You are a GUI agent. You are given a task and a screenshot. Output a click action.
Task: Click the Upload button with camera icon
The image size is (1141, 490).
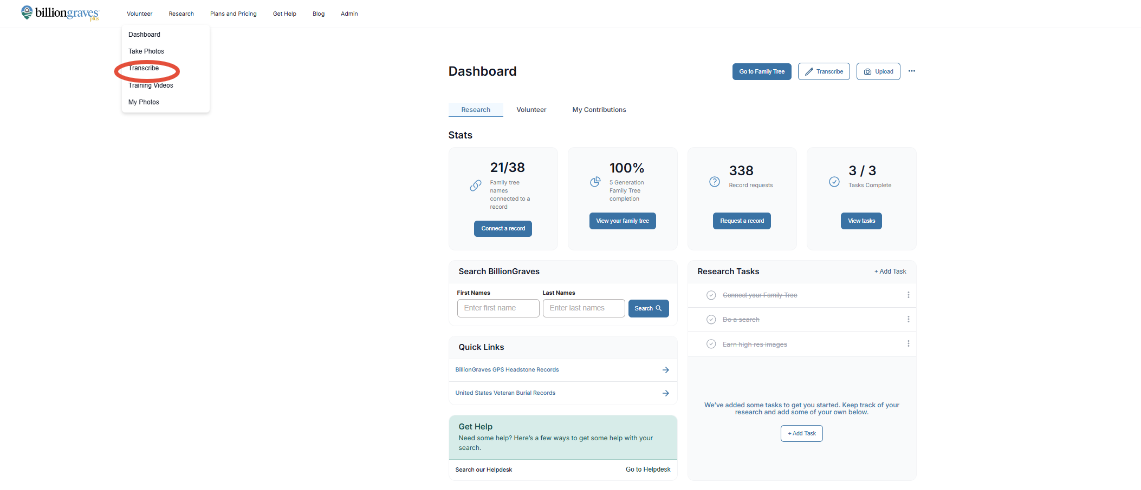tap(878, 71)
